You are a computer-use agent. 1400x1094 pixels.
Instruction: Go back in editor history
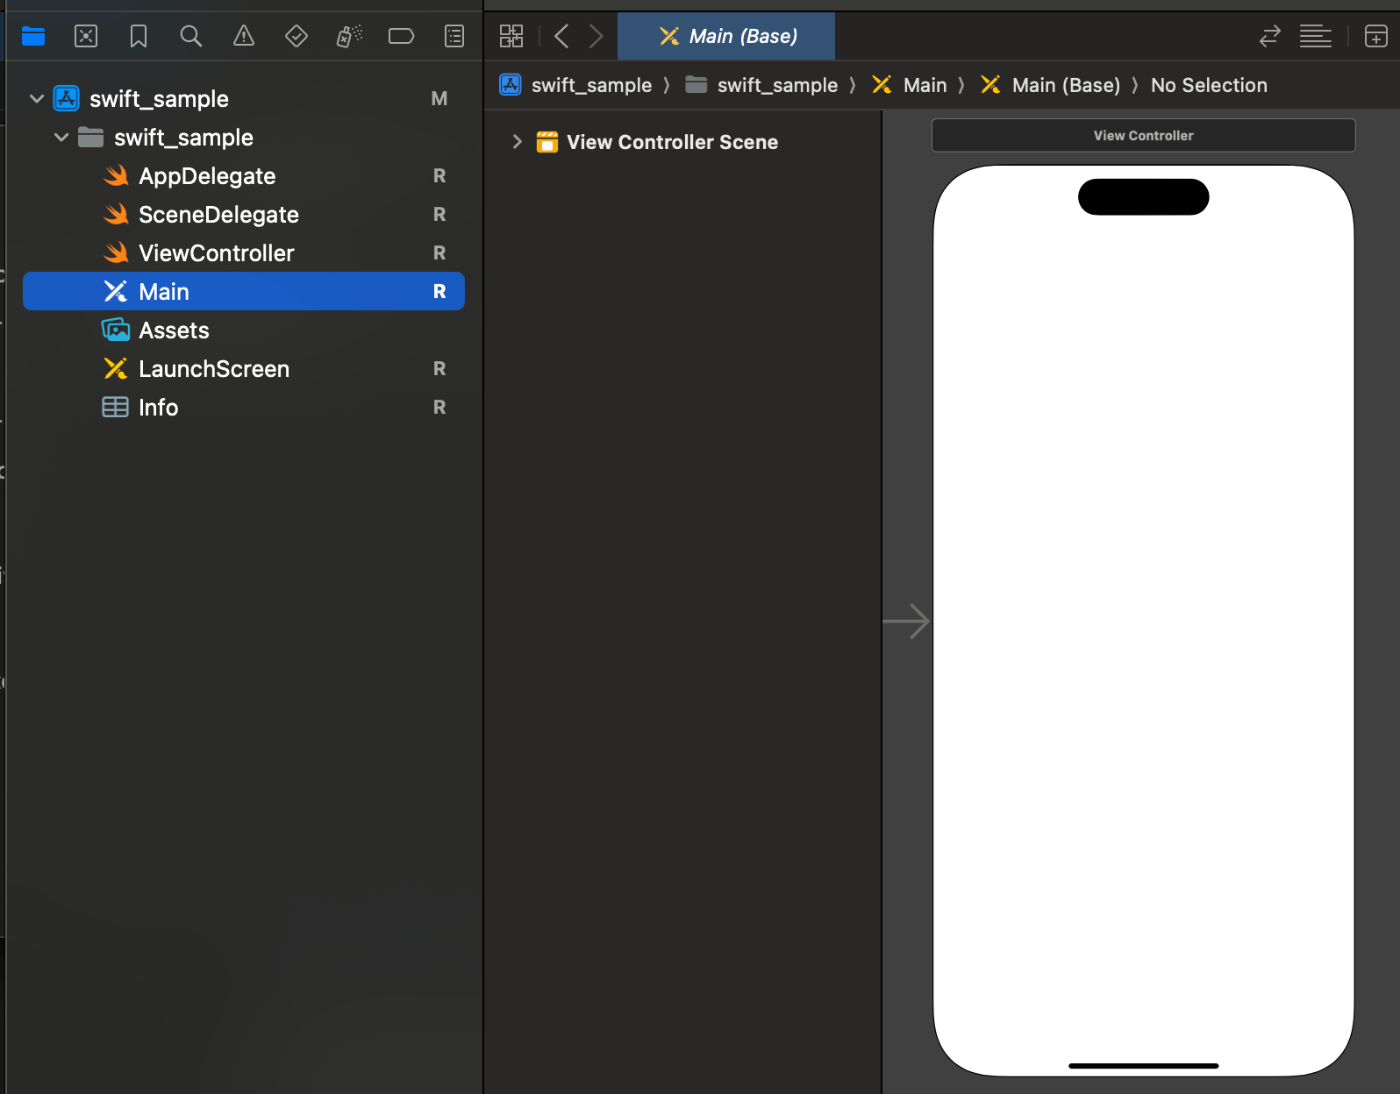[x=562, y=37]
